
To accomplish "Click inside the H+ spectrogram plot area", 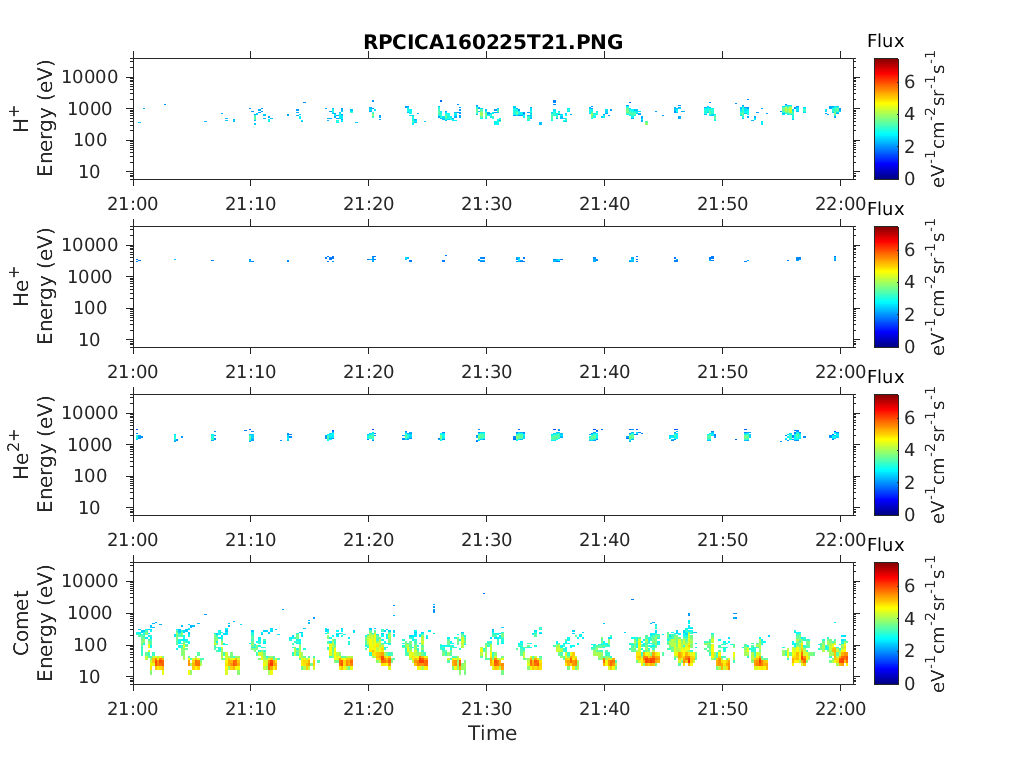I will 494,119.
